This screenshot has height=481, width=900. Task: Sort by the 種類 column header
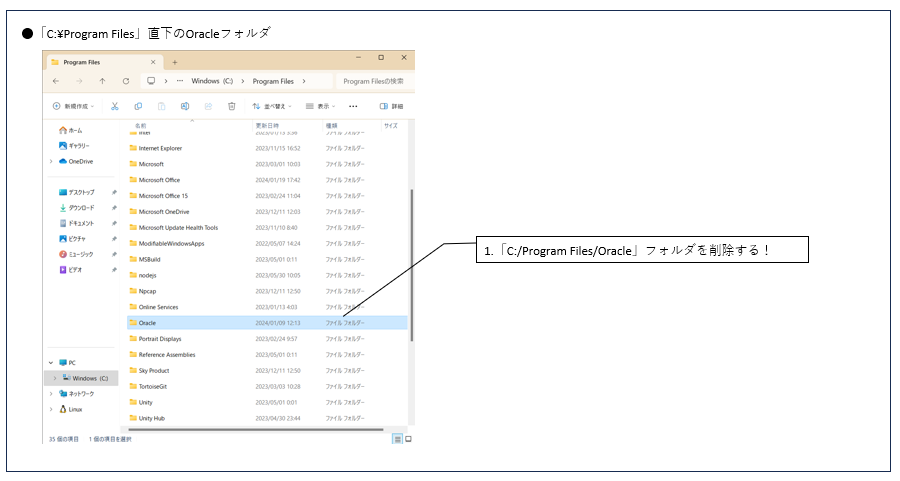point(331,125)
